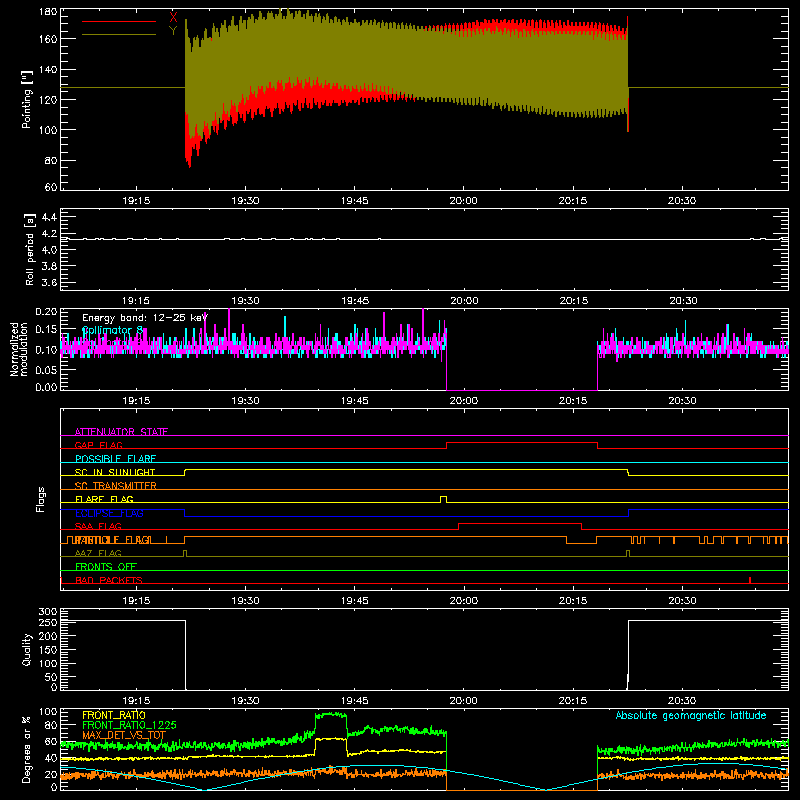Click the GAP_FLAG label
Screen dimensions: 800x800
click(x=98, y=445)
